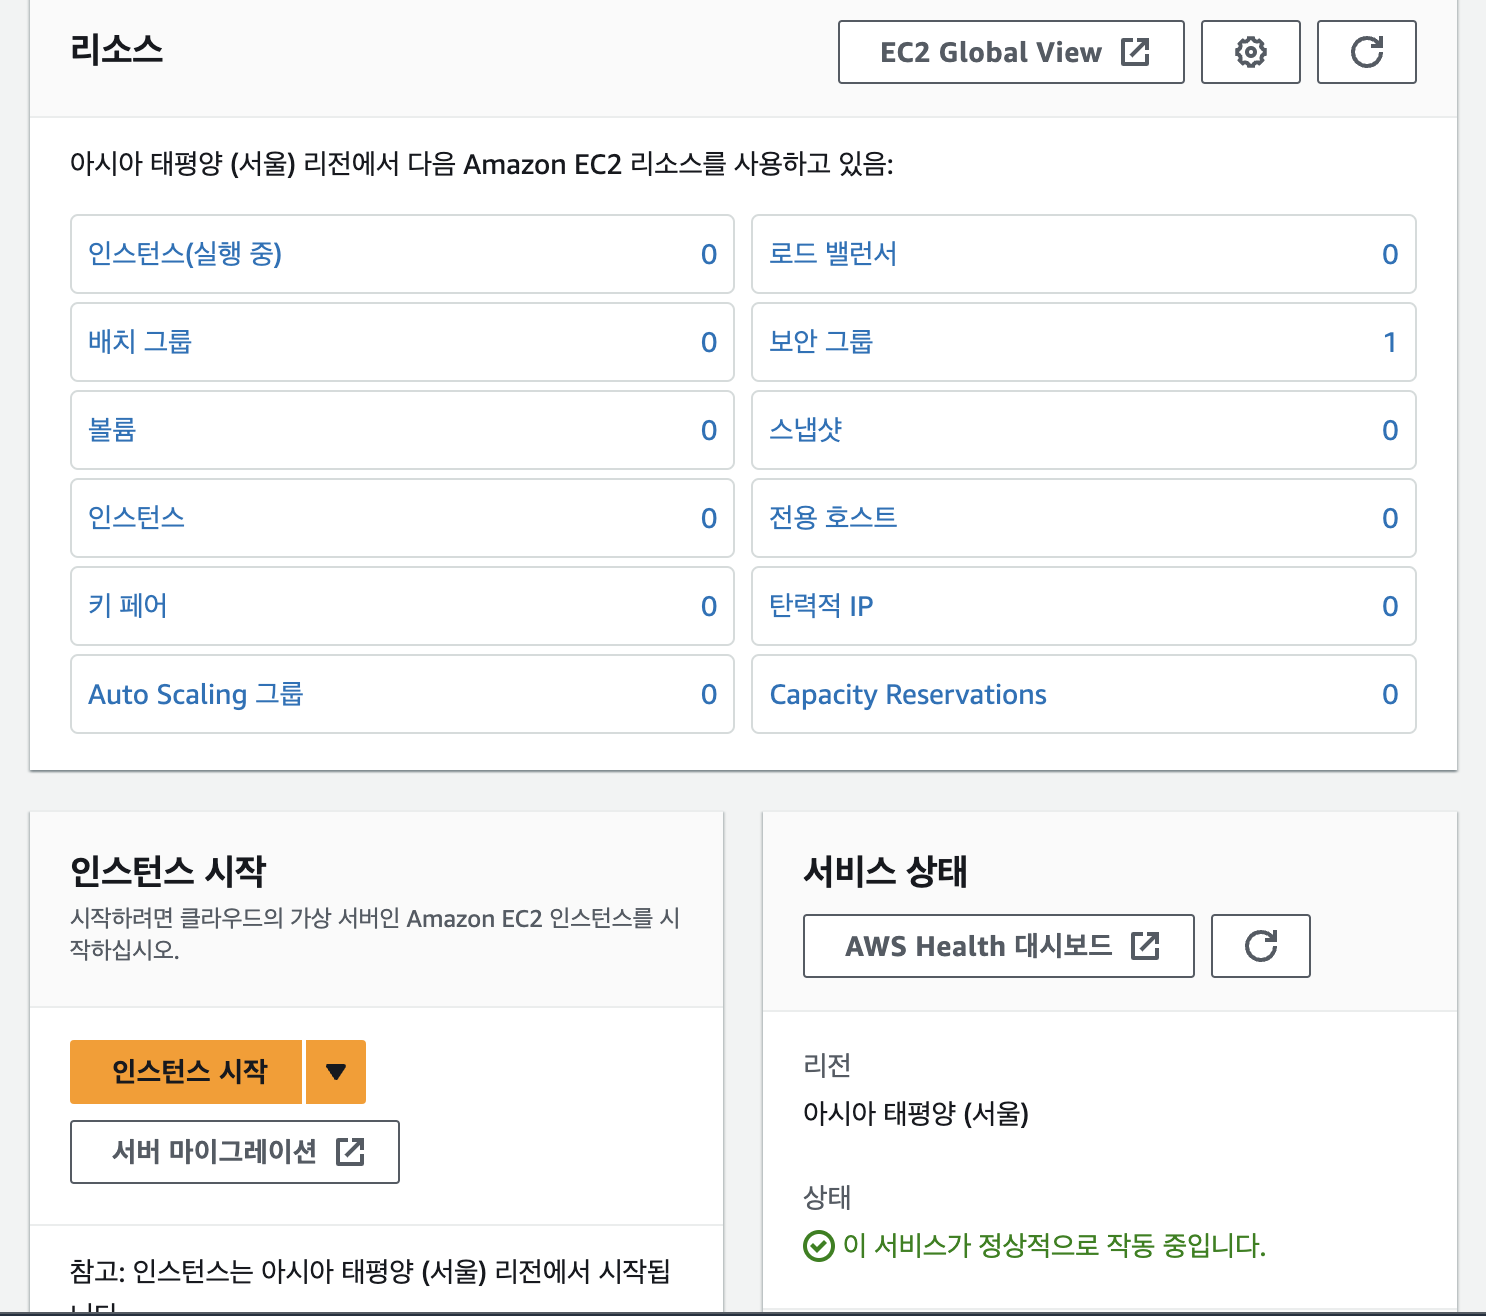This screenshot has width=1486, height=1316.
Task: View 탄력적 IP addresses
Action: [x=822, y=606]
